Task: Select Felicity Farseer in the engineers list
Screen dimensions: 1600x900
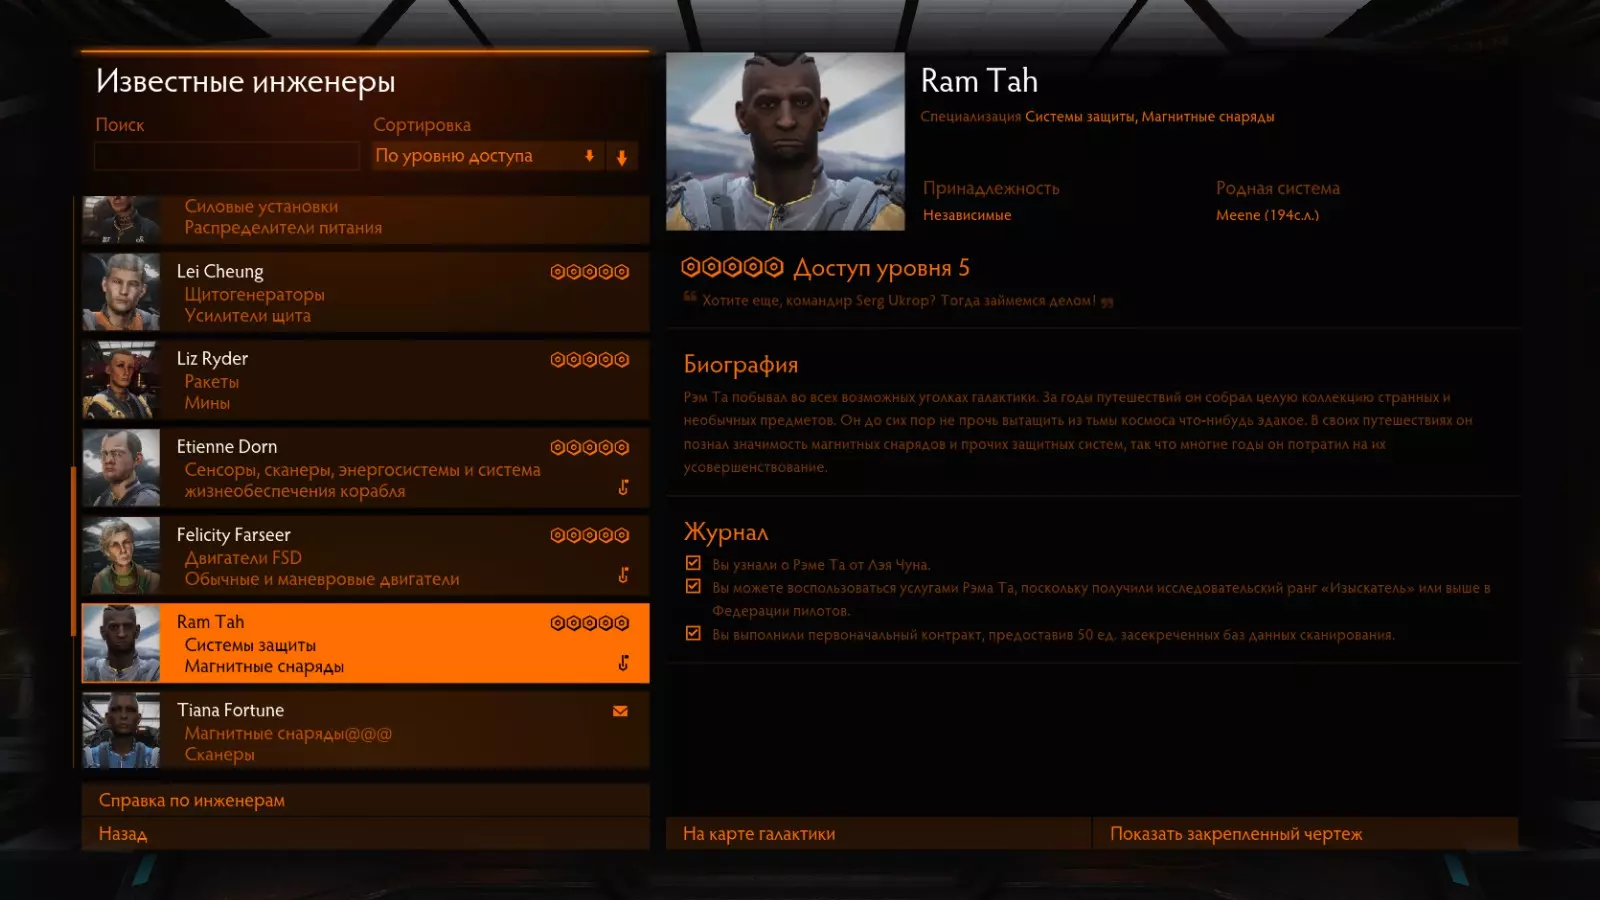Action: pos(366,555)
